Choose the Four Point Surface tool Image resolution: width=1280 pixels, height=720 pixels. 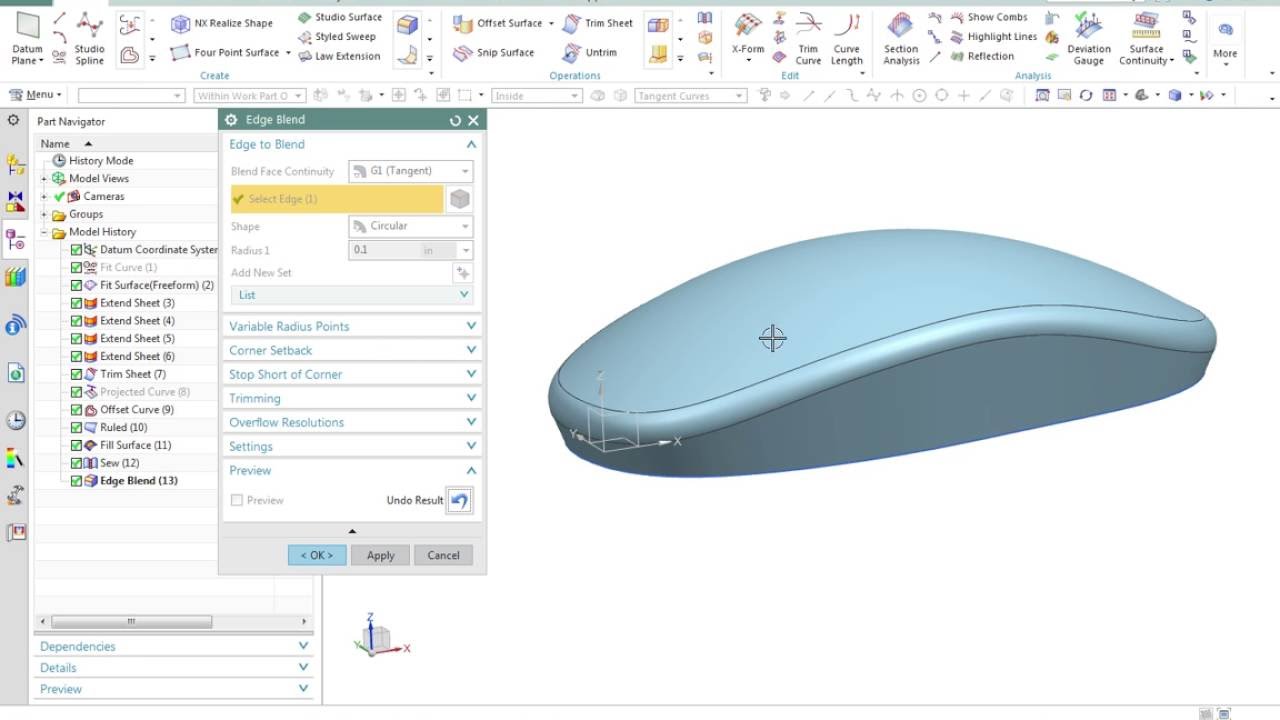click(226, 52)
